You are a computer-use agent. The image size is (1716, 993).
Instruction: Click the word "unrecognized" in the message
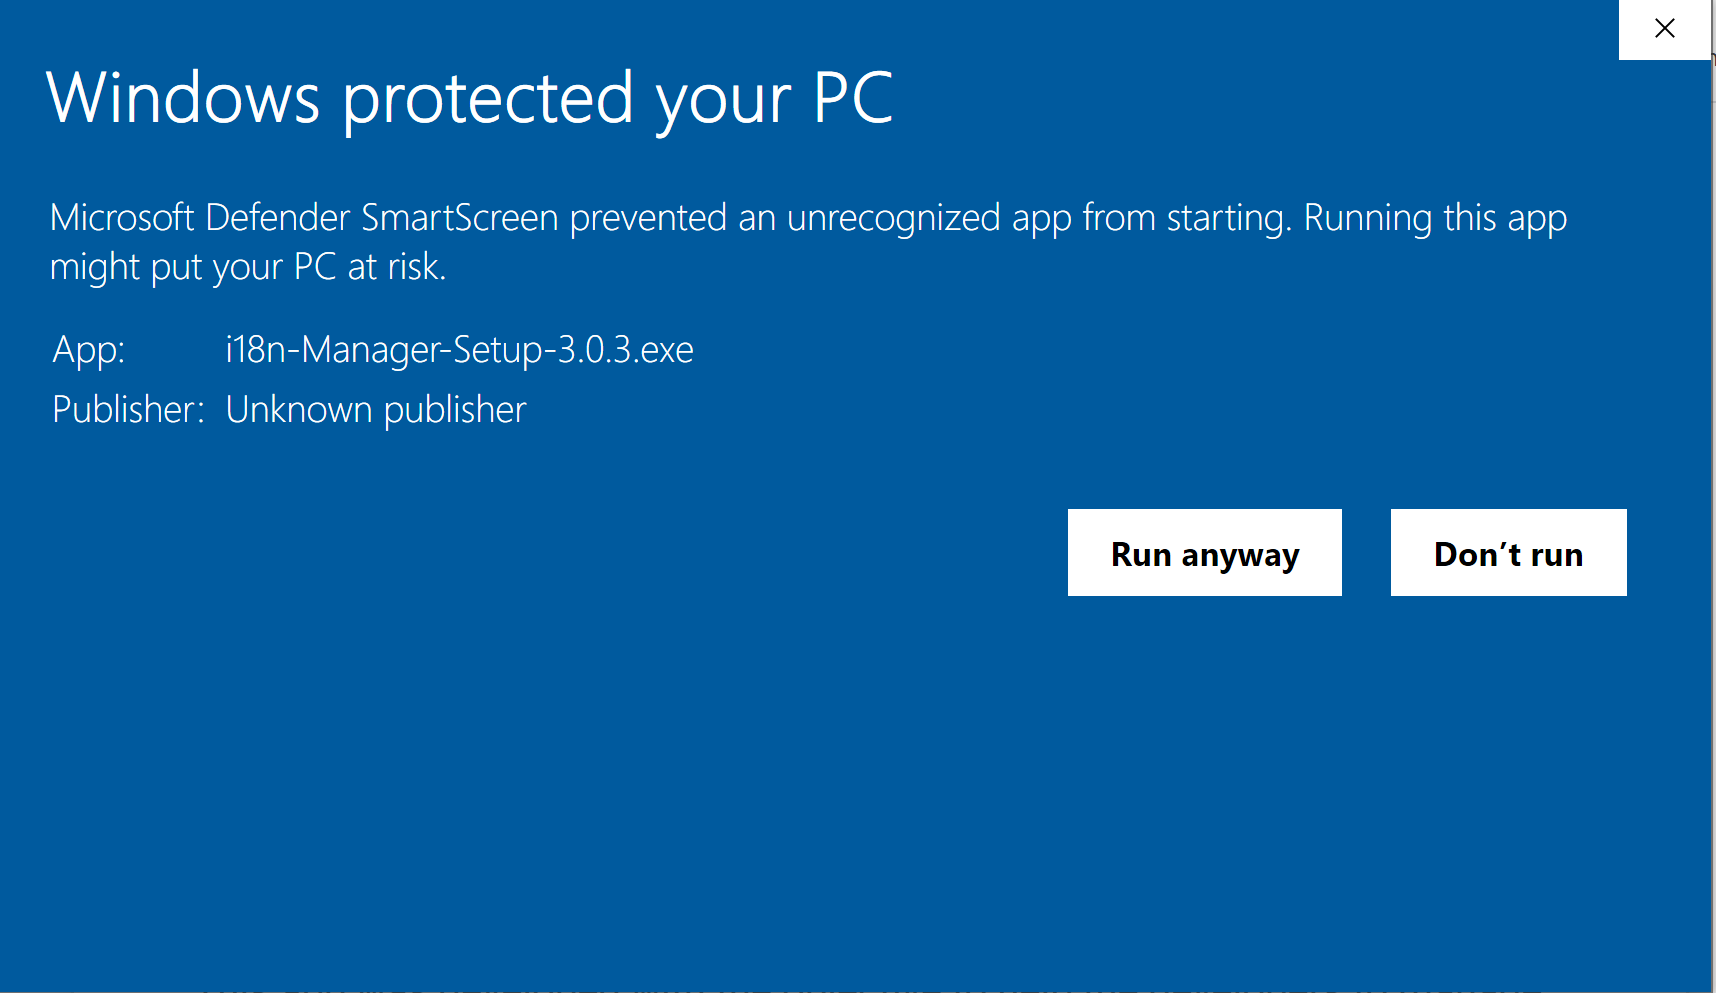click(x=893, y=218)
